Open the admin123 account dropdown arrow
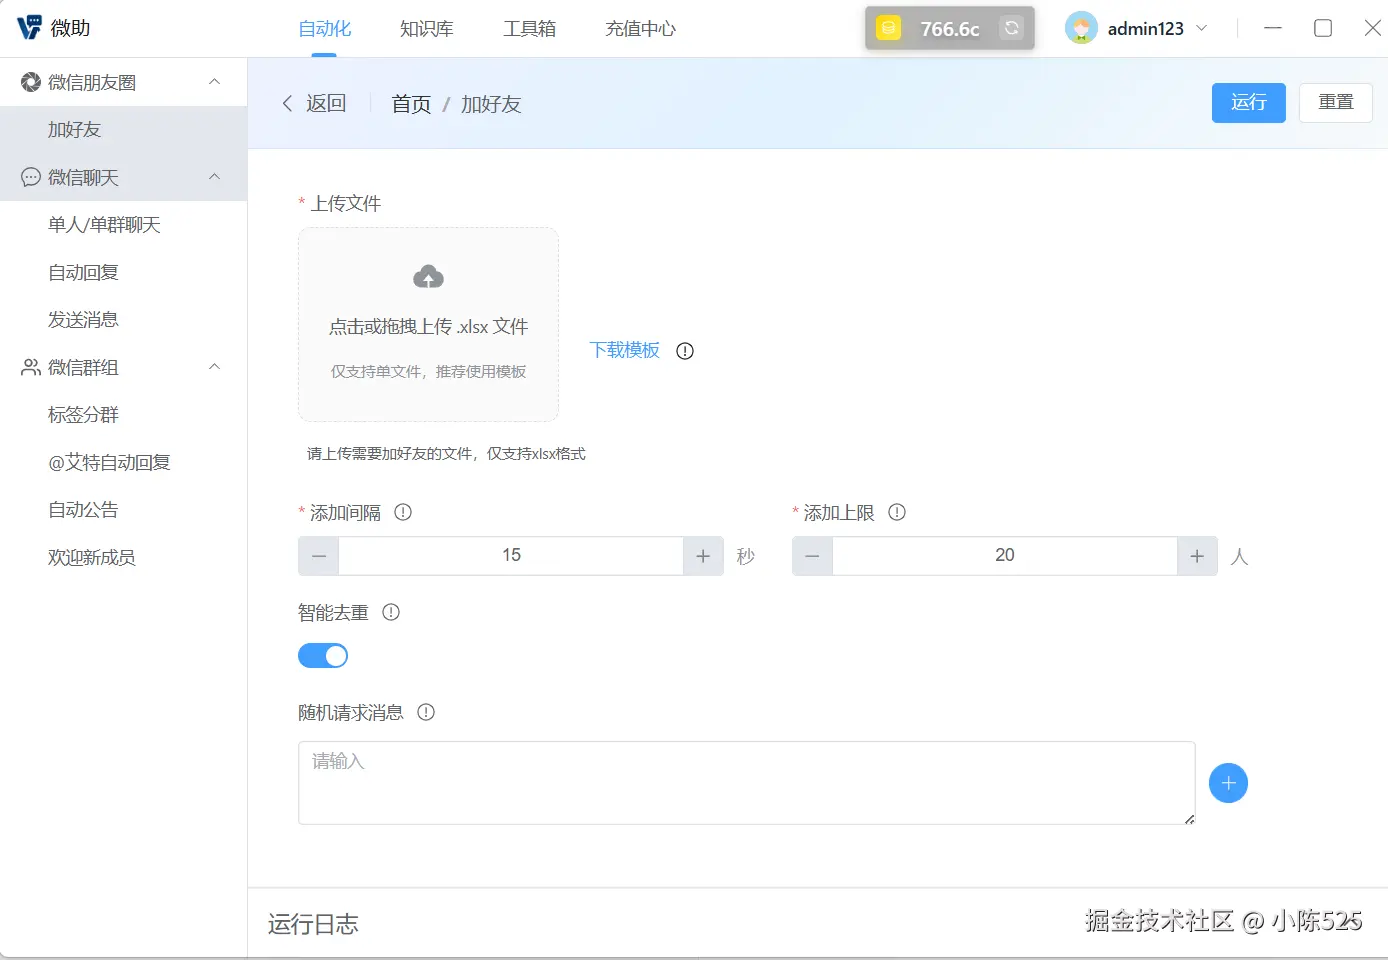 (x=1202, y=28)
